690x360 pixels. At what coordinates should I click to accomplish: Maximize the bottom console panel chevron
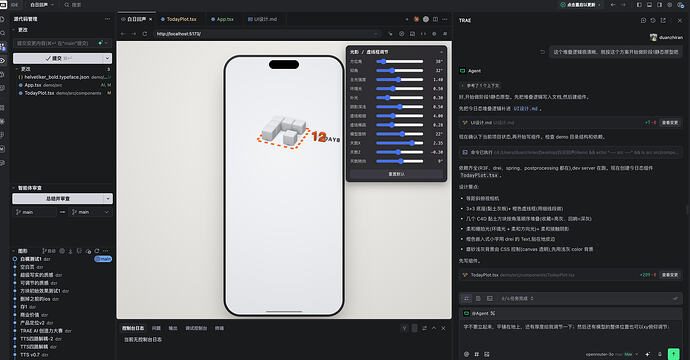[x=434, y=328]
